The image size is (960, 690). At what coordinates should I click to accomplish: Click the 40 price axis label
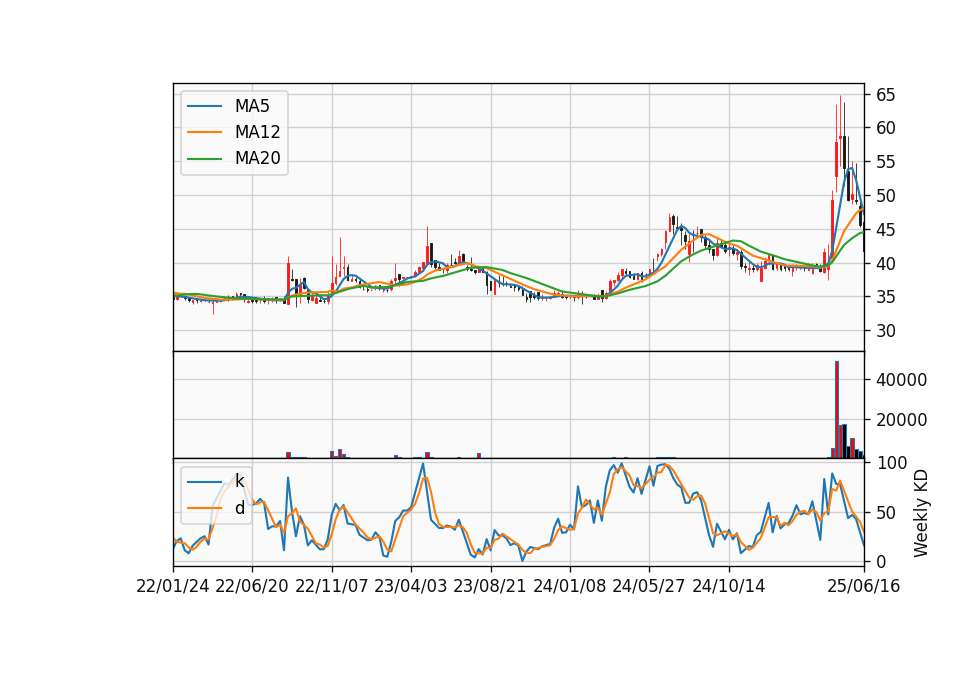[x=885, y=264]
